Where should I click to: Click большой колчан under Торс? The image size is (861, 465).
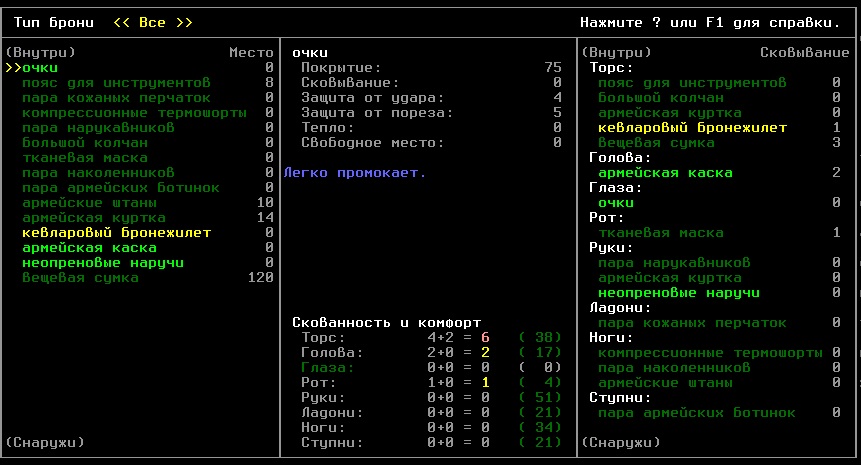point(661,98)
